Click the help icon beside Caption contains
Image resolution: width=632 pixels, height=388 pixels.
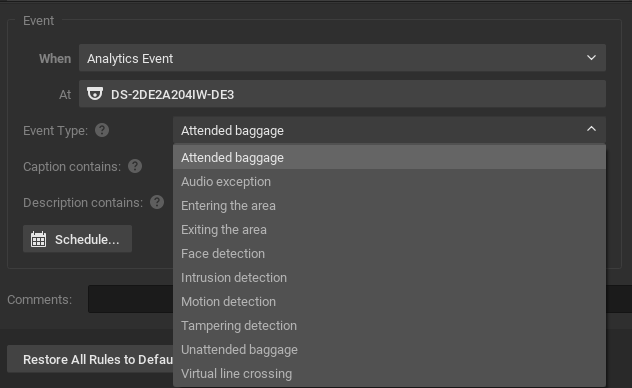point(135,166)
